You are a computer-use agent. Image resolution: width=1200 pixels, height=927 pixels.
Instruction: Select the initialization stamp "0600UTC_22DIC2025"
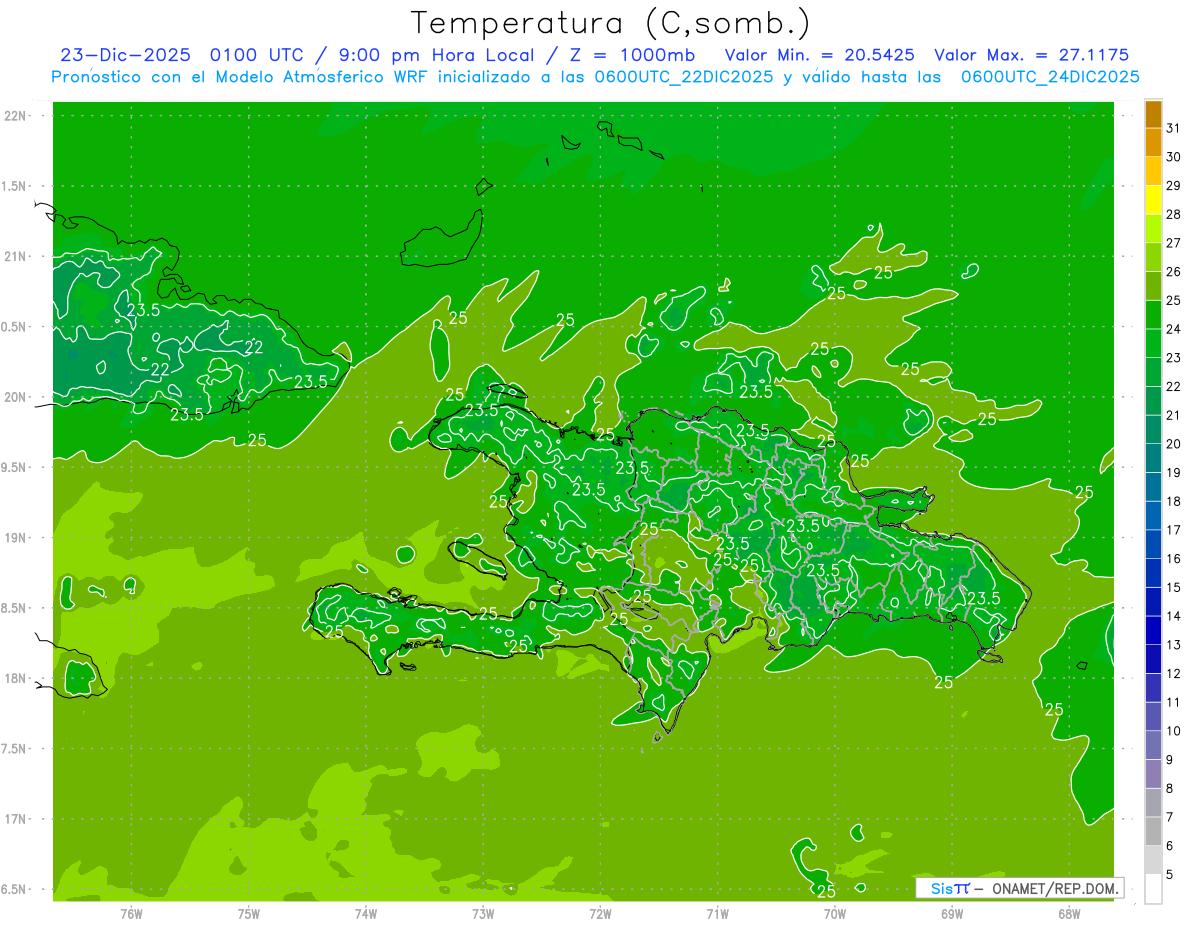pos(686,77)
